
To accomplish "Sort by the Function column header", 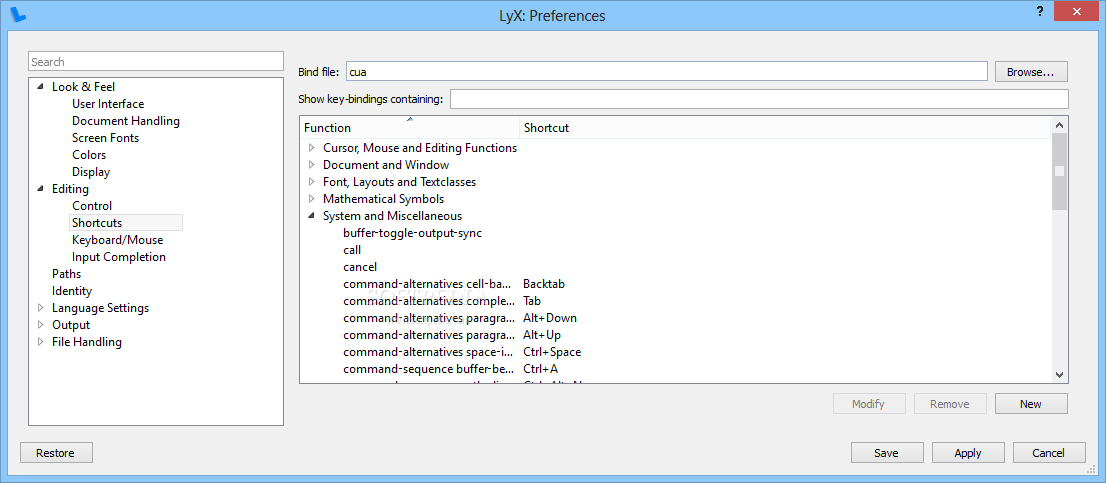I will [x=410, y=128].
